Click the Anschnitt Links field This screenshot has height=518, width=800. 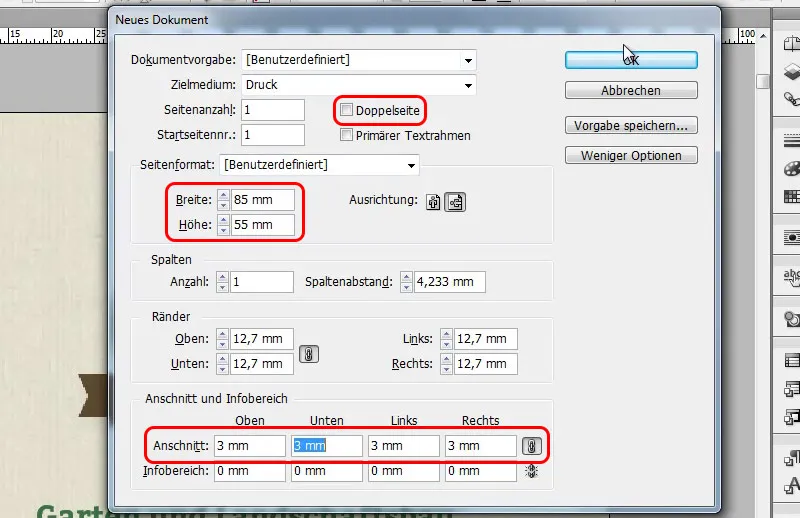[404, 446]
